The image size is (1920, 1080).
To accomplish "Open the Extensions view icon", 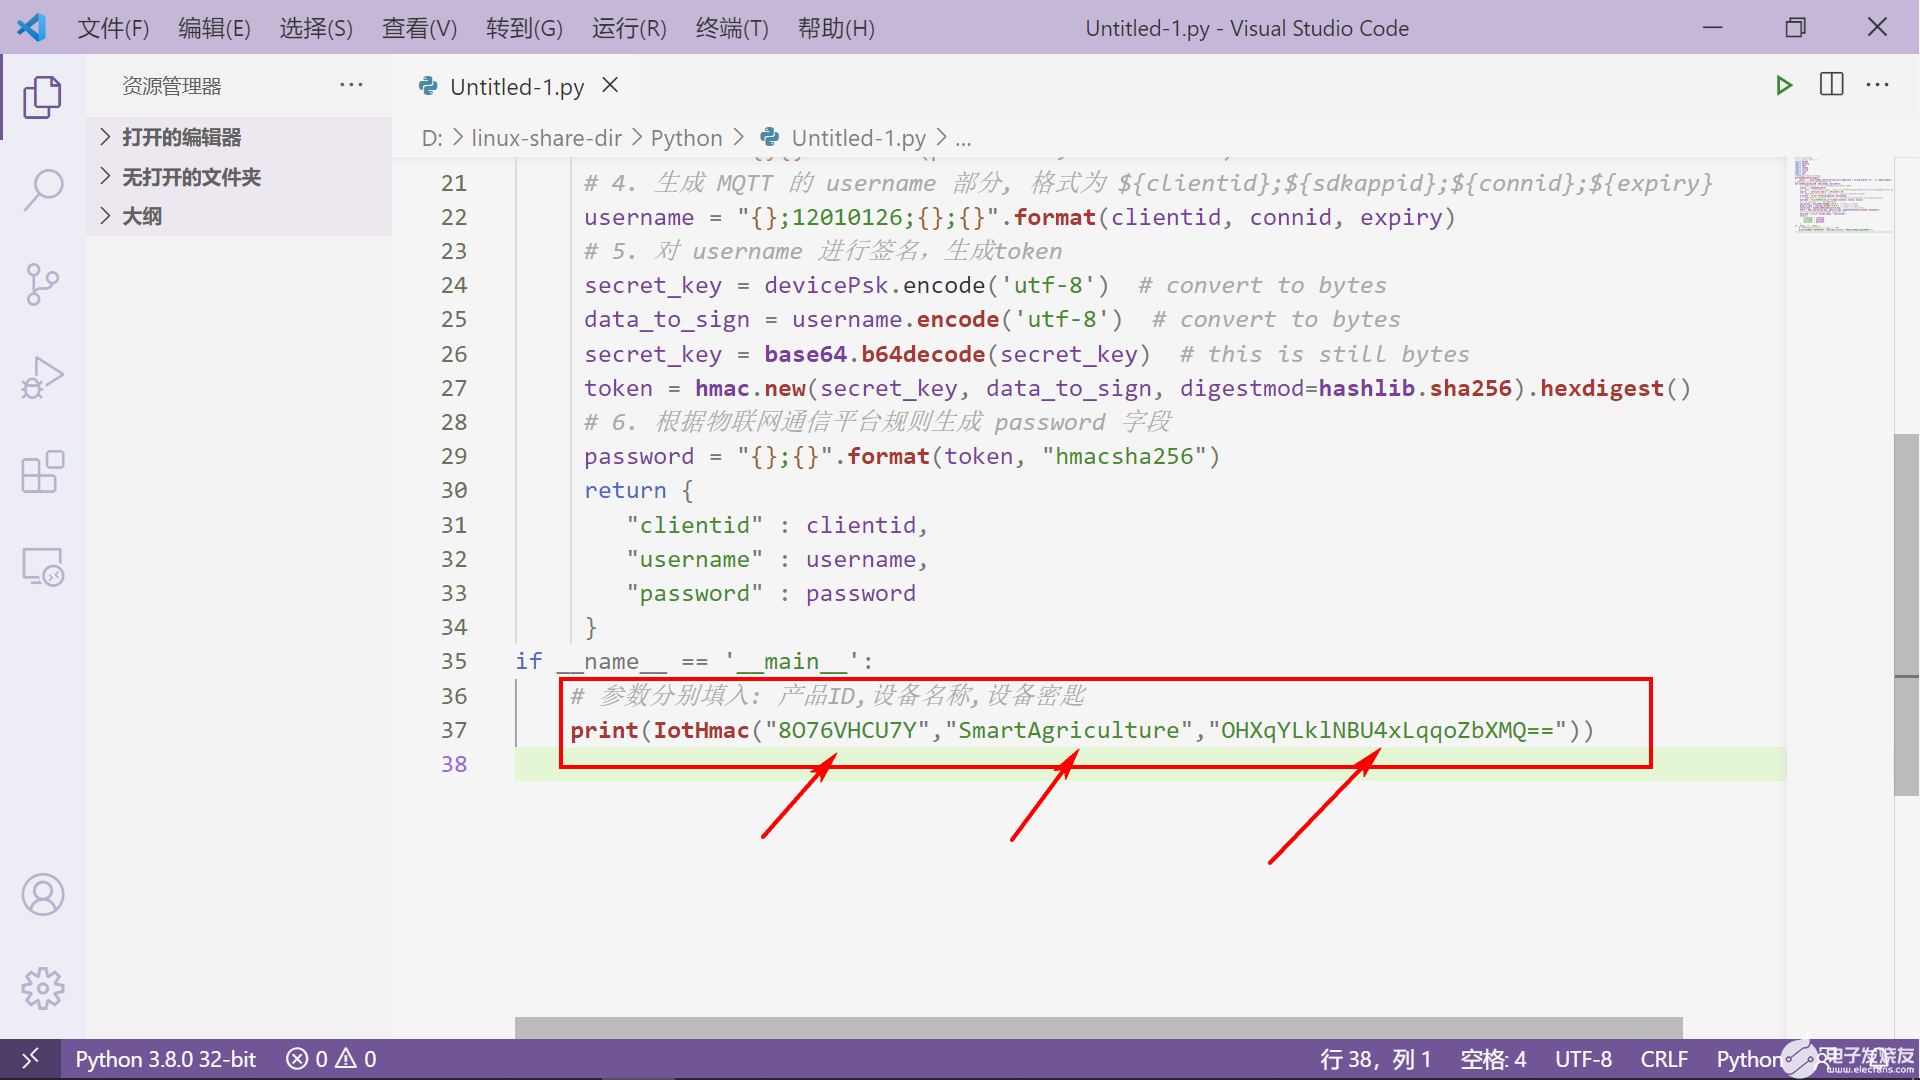I will click(42, 472).
